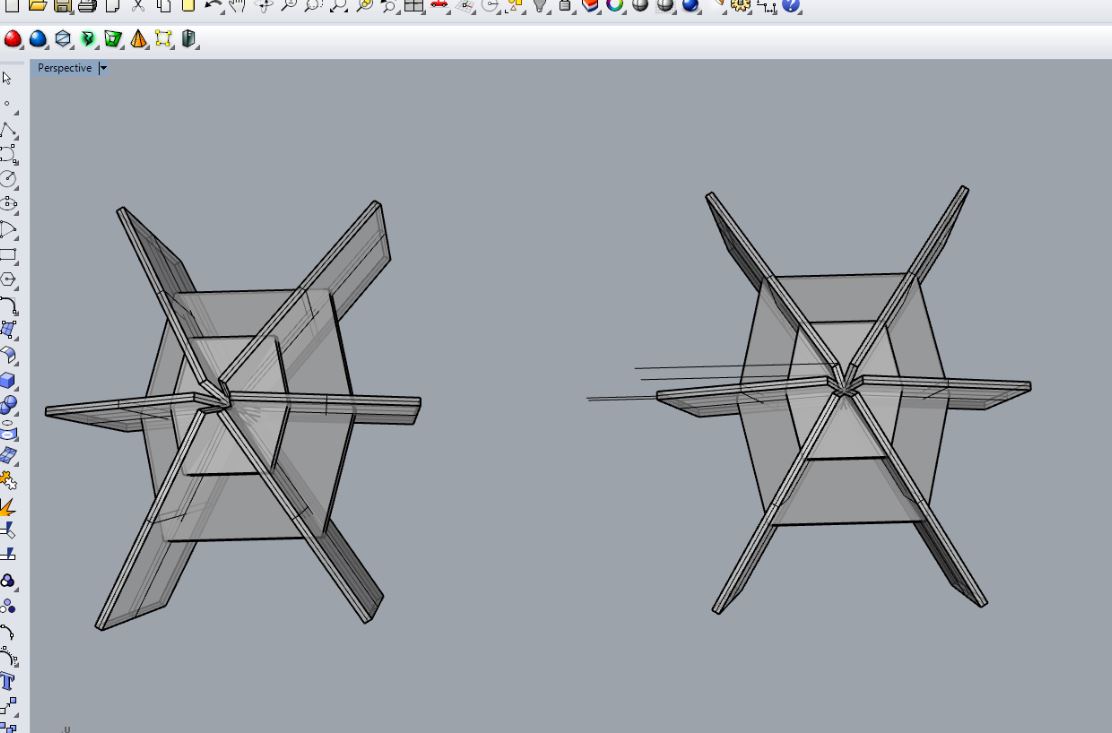The image size is (1112, 733).
Task: Open the Perspective viewport dropdown arrow
Action: [103, 68]
